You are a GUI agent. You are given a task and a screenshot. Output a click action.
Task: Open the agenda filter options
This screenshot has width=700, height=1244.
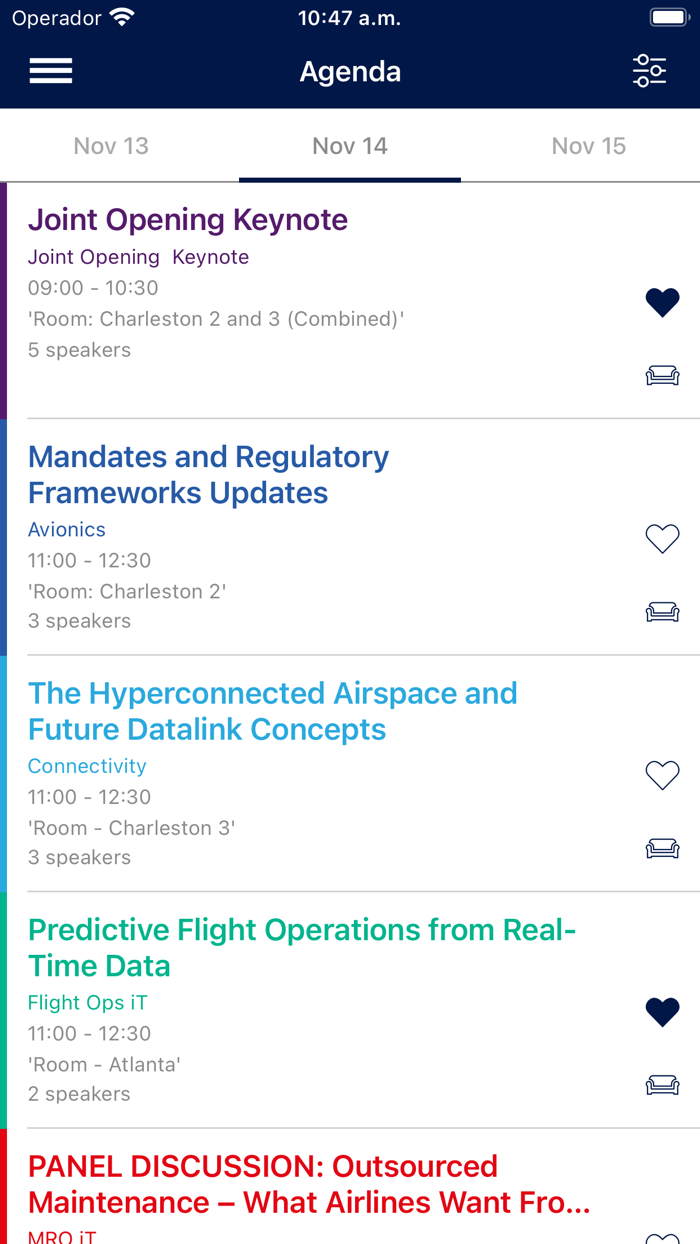[x=650, y=70]
